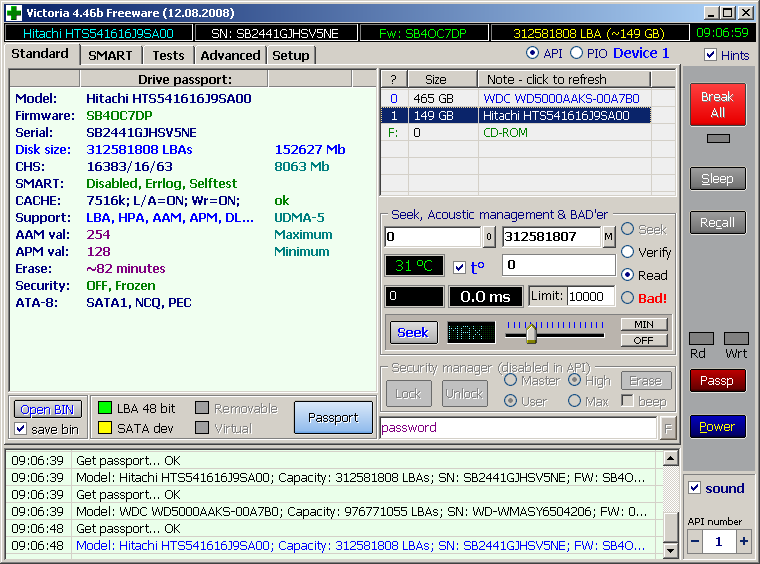Click the yellow SATA dev indicator

(x=105, y=428)
